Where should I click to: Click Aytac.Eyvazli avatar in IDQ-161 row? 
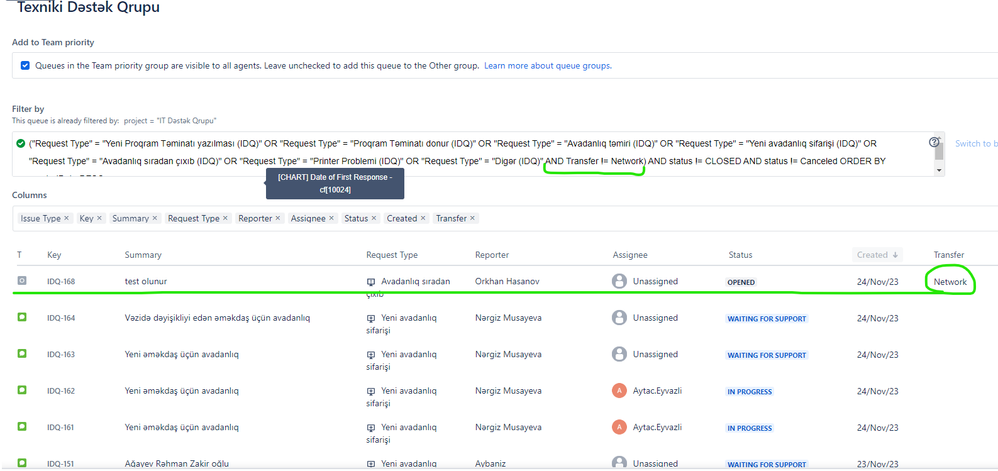(x=619, y=426)
